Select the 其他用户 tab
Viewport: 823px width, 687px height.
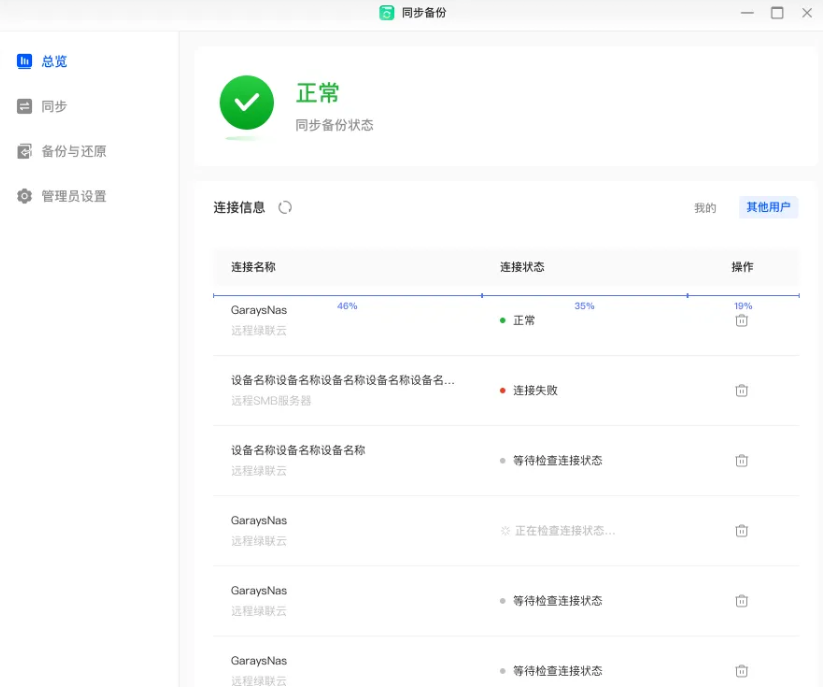(x=768, y=207)
